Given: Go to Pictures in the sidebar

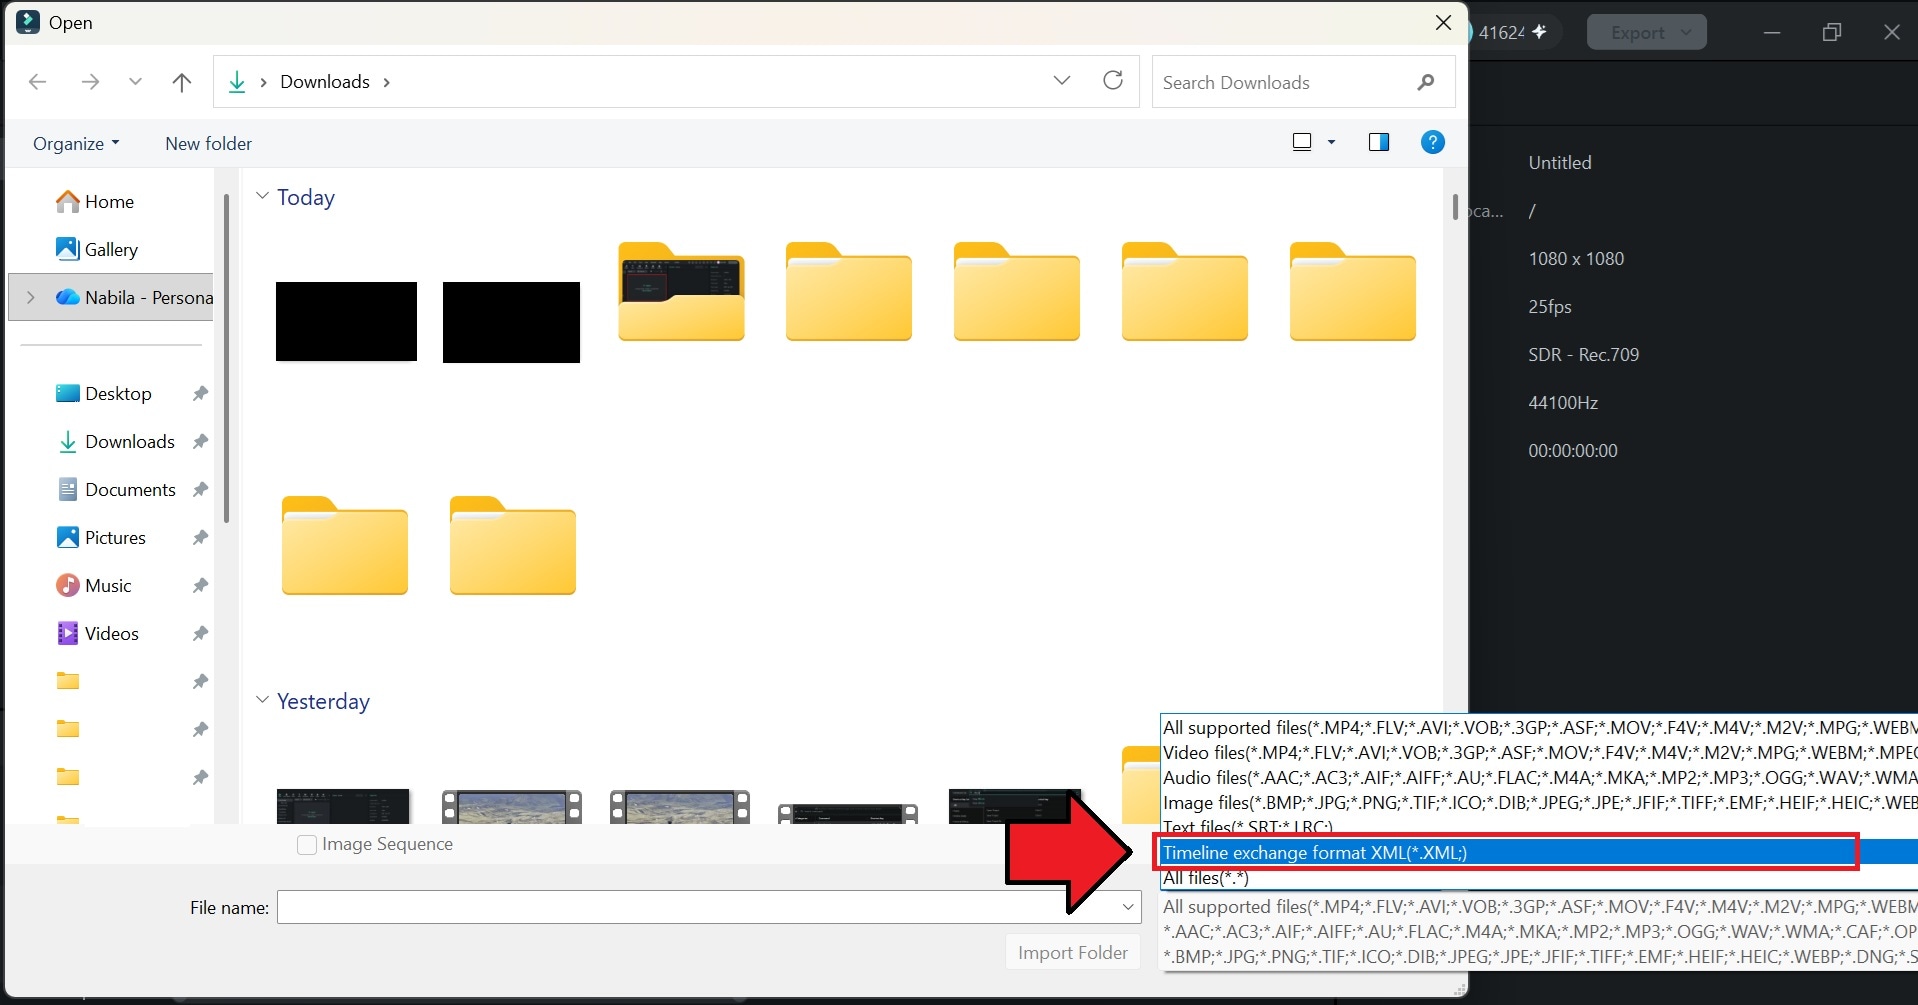Looking at the screenshot, I should click(115, 537).
